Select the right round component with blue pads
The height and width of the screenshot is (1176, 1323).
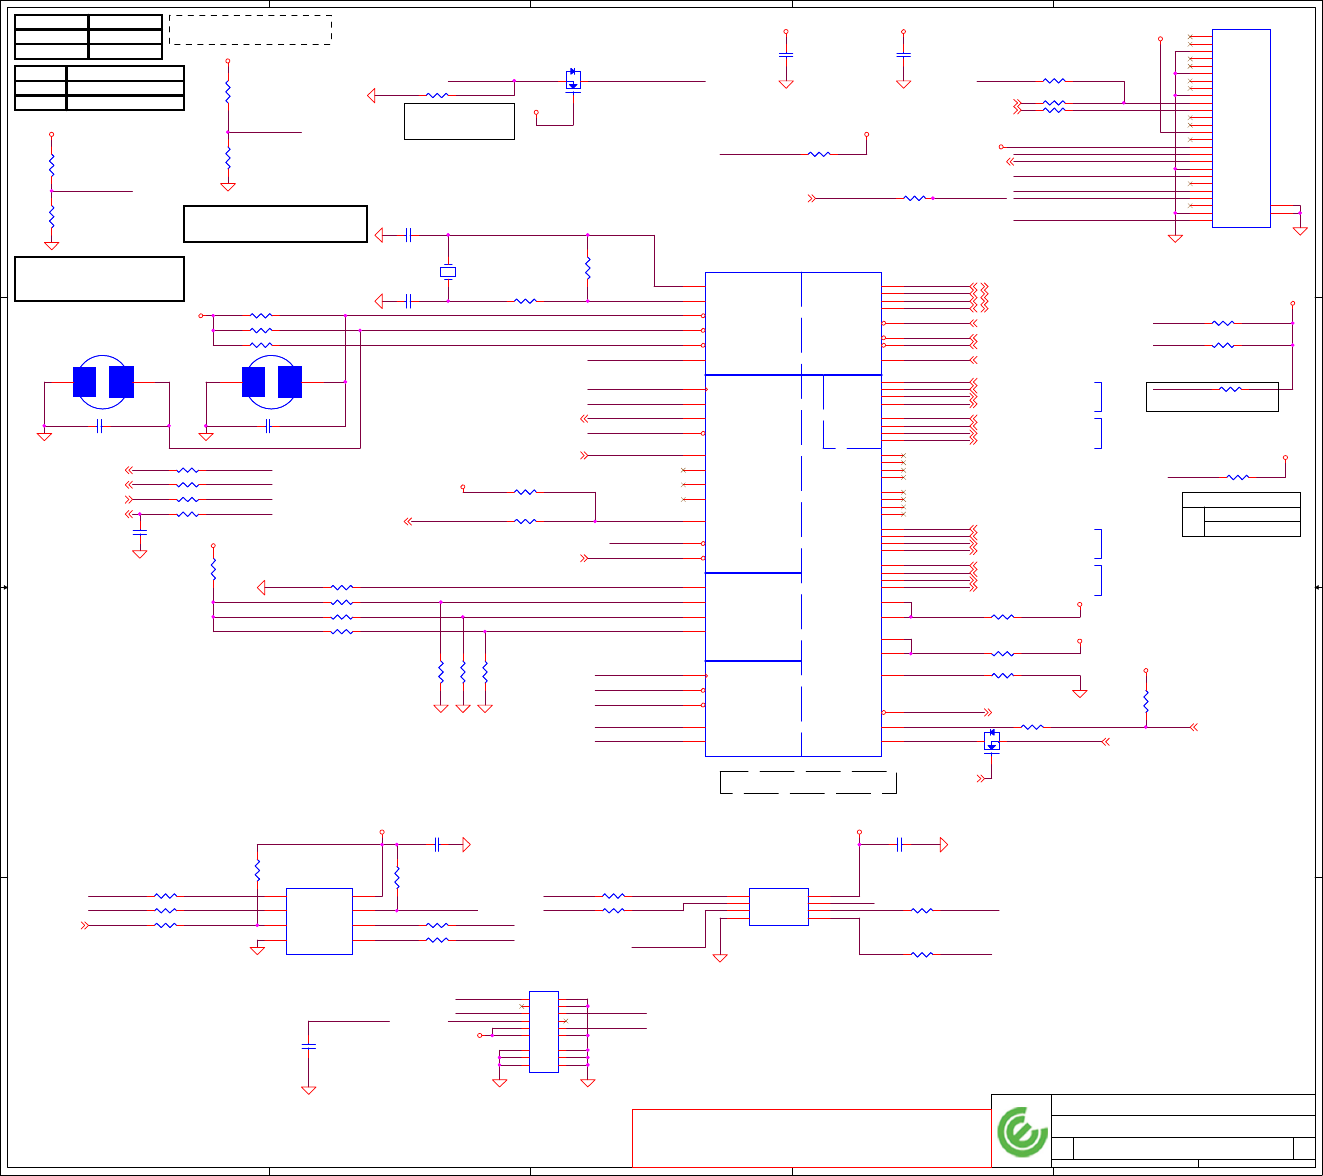272,382
